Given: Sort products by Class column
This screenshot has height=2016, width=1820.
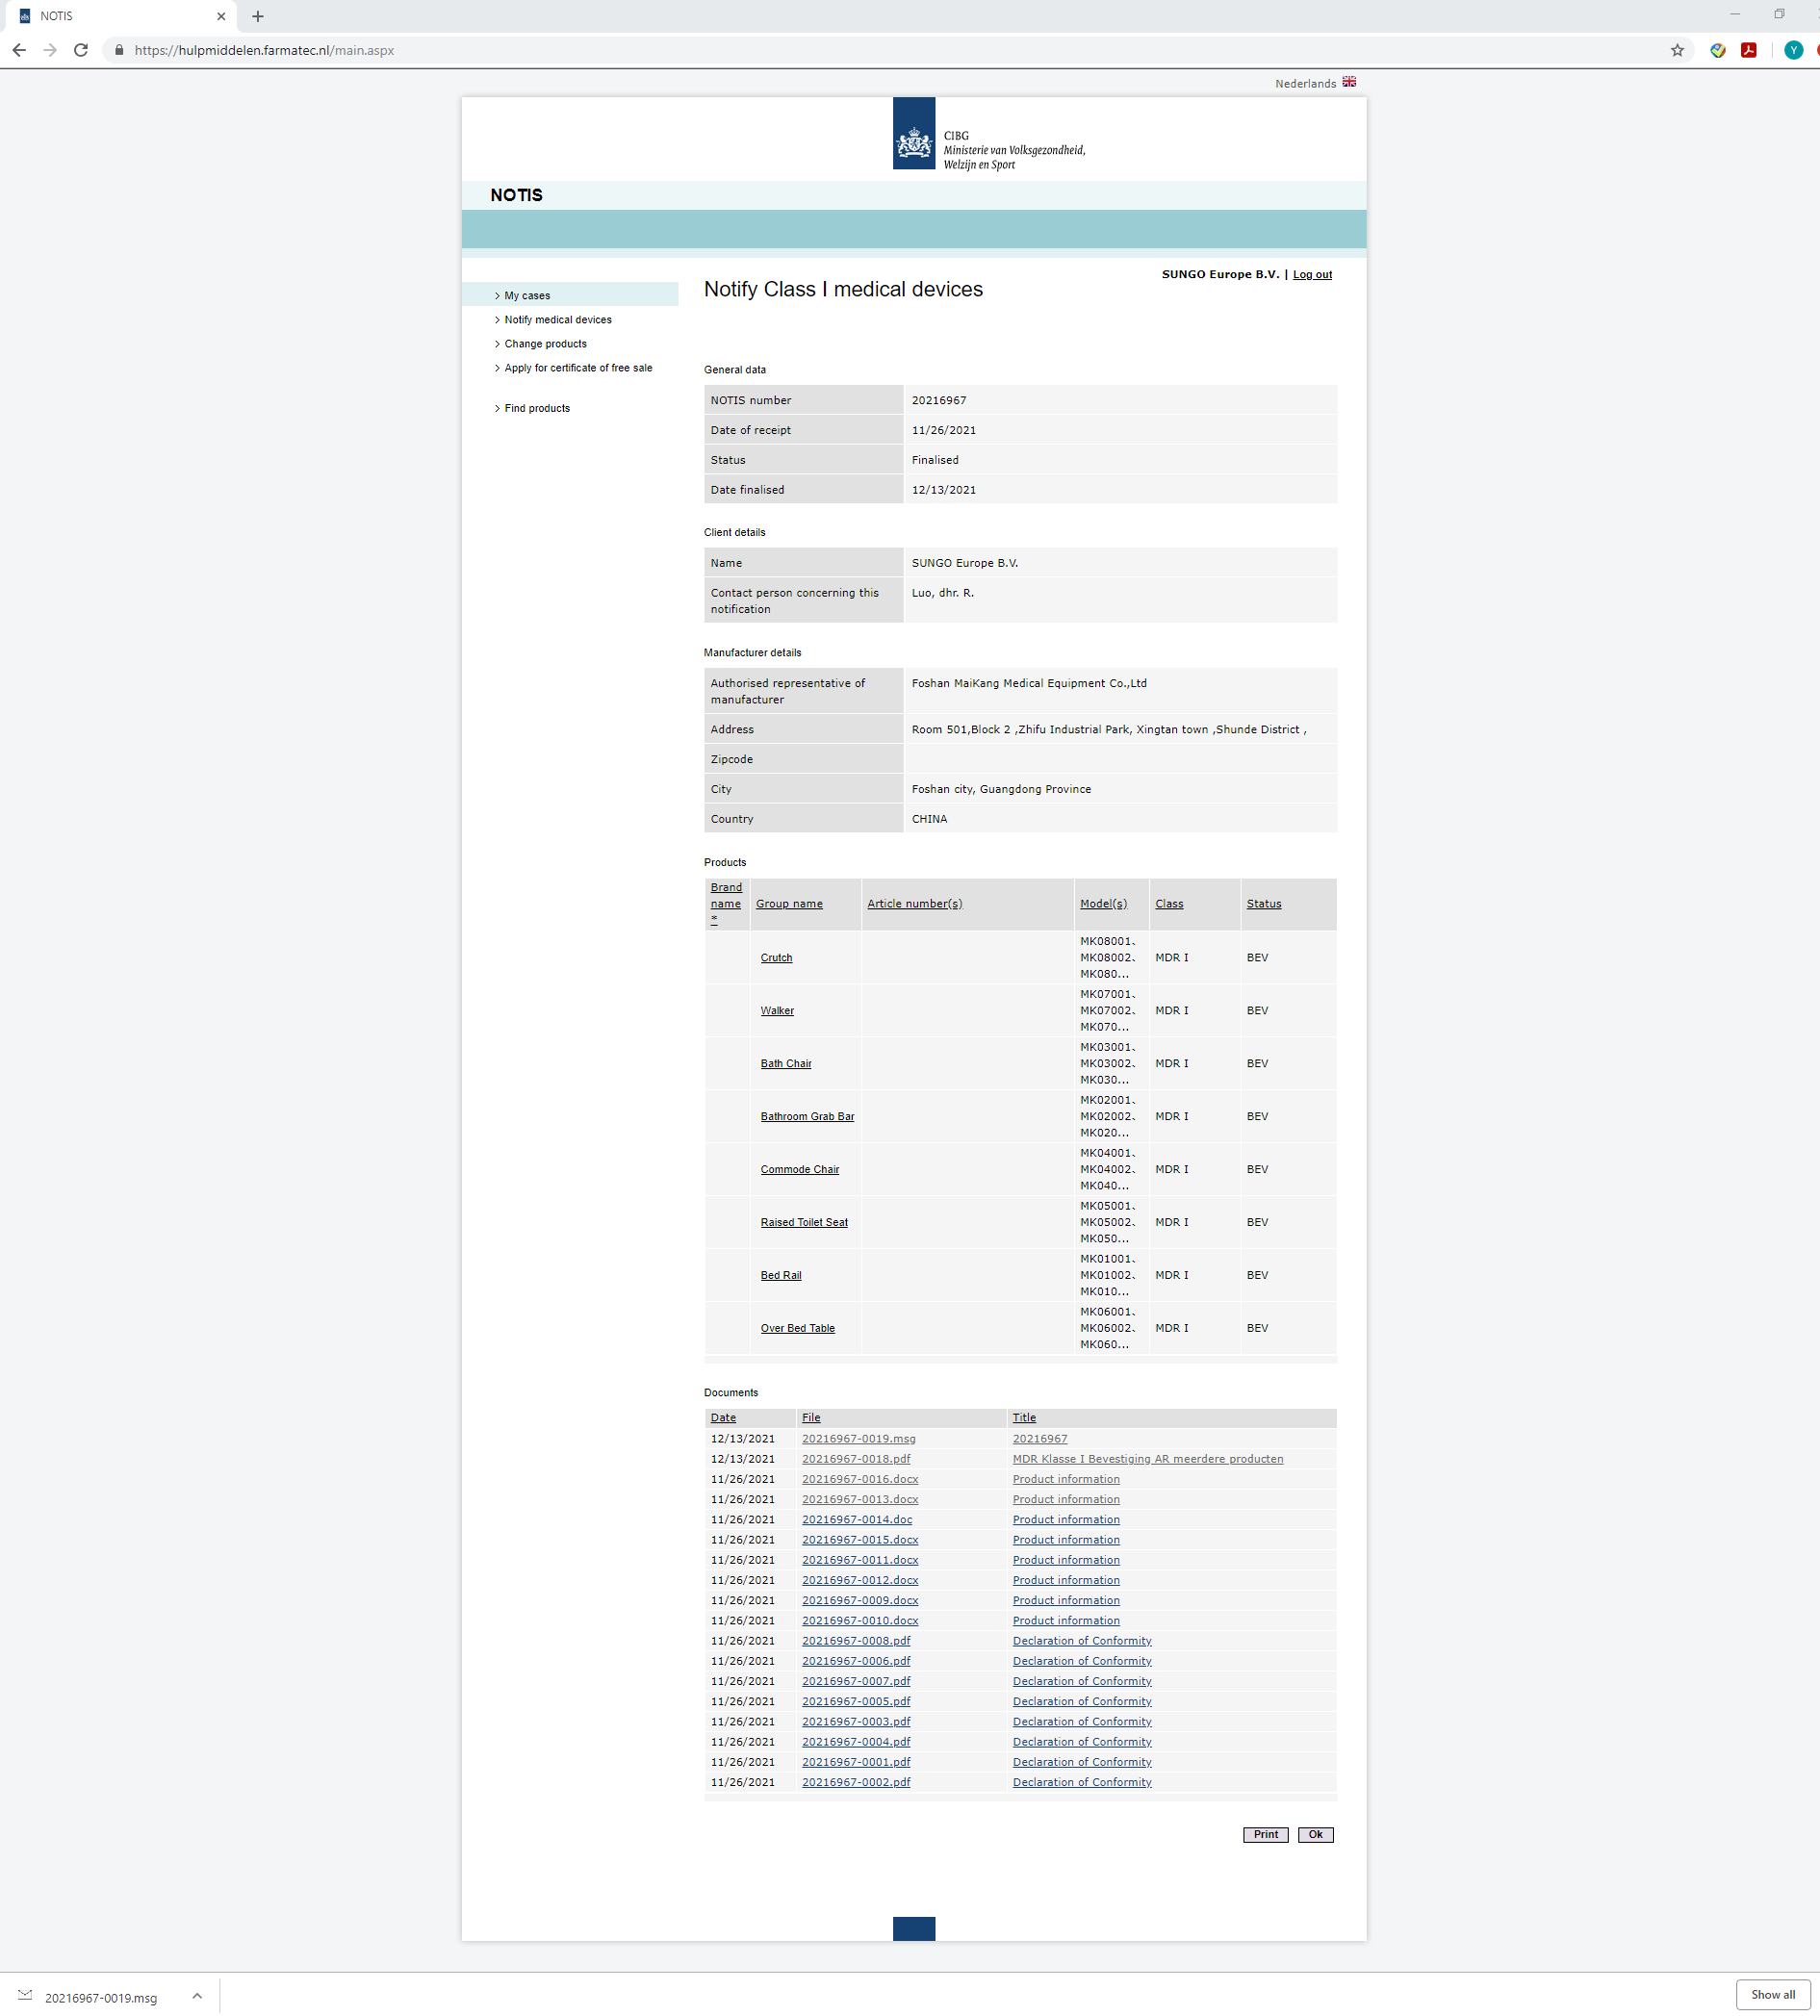Looking at the screenshot, I should pos(1169,904).
